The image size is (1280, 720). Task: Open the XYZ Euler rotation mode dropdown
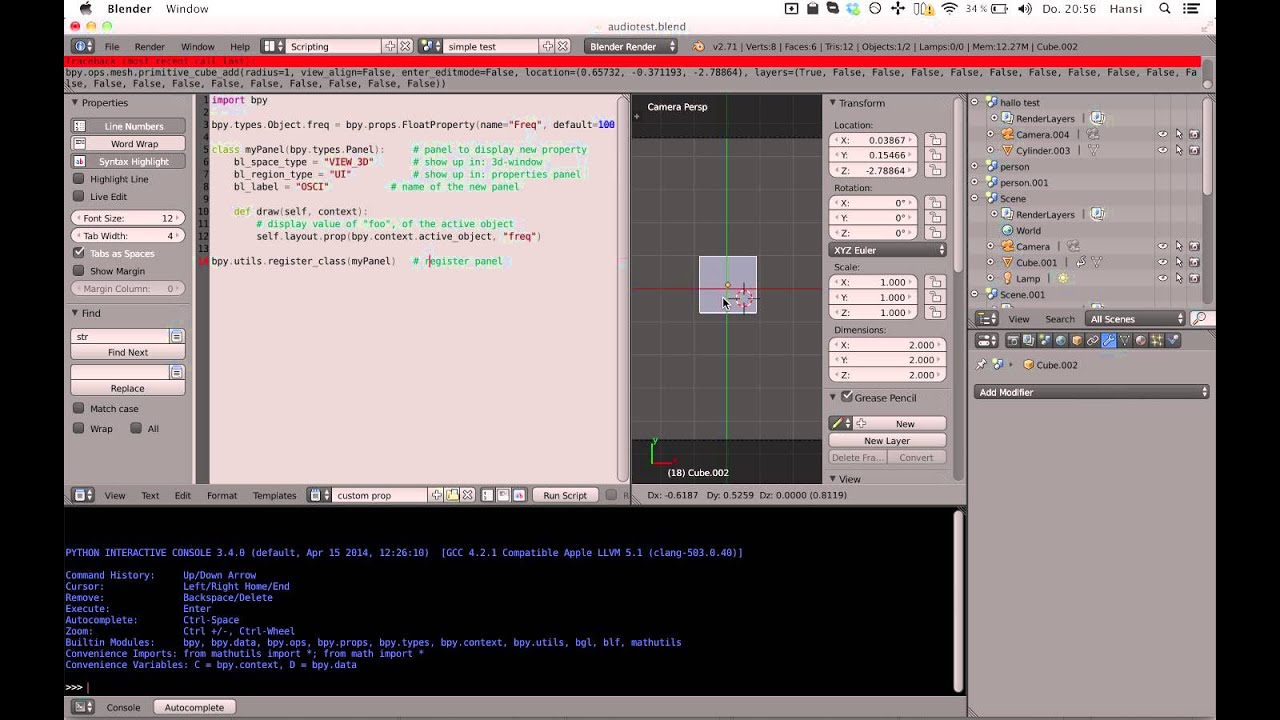(x=888, y=250)
